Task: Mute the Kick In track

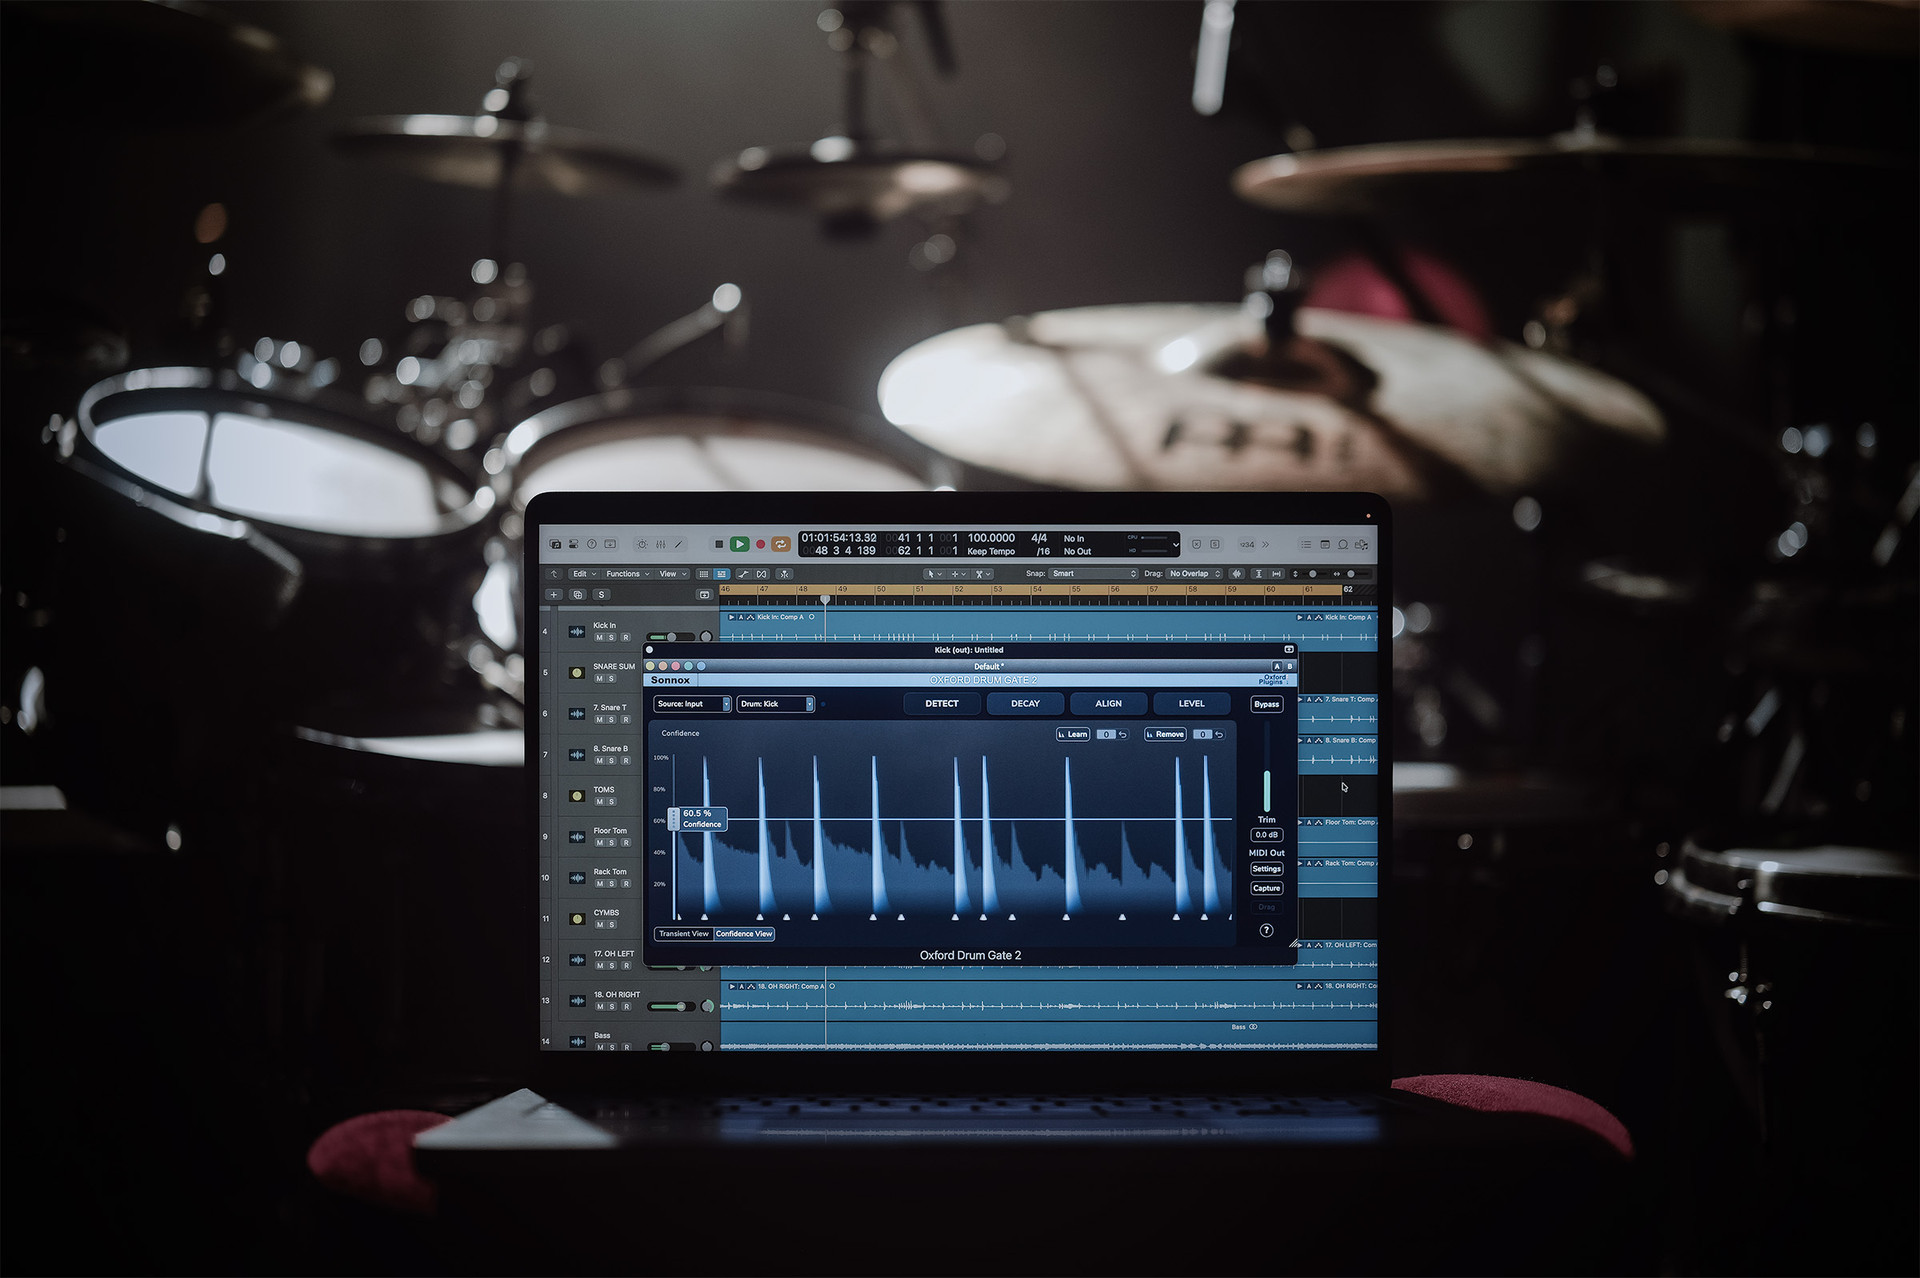Action: pos(600,636)
